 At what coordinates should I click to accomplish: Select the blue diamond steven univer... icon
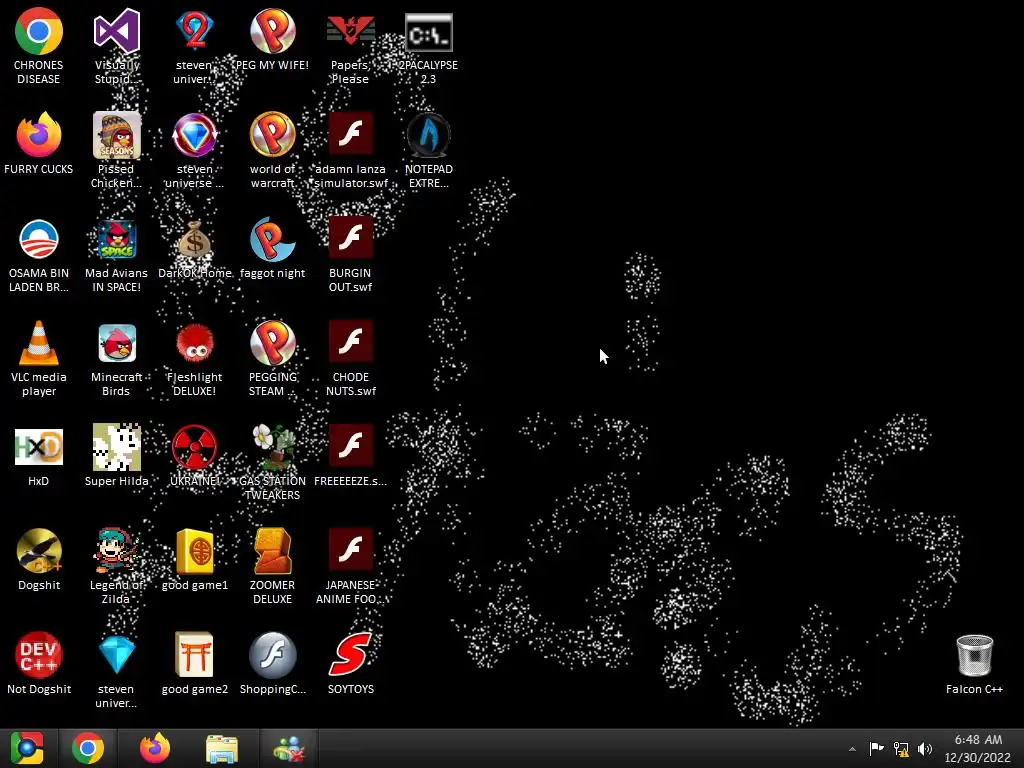(116, 655)
